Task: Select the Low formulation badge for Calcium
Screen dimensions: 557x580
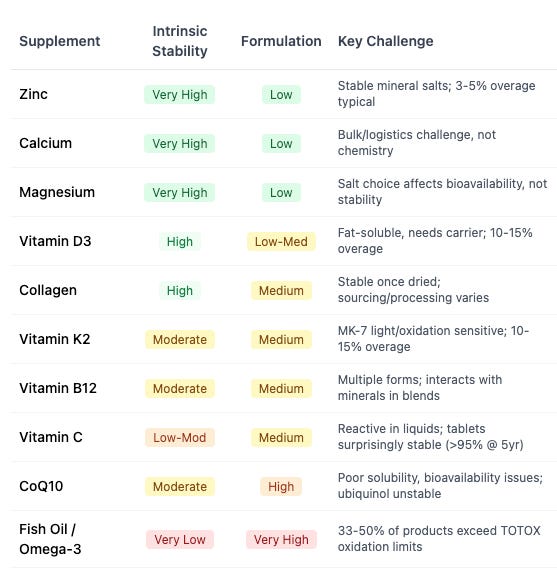Action: [281, 144]
